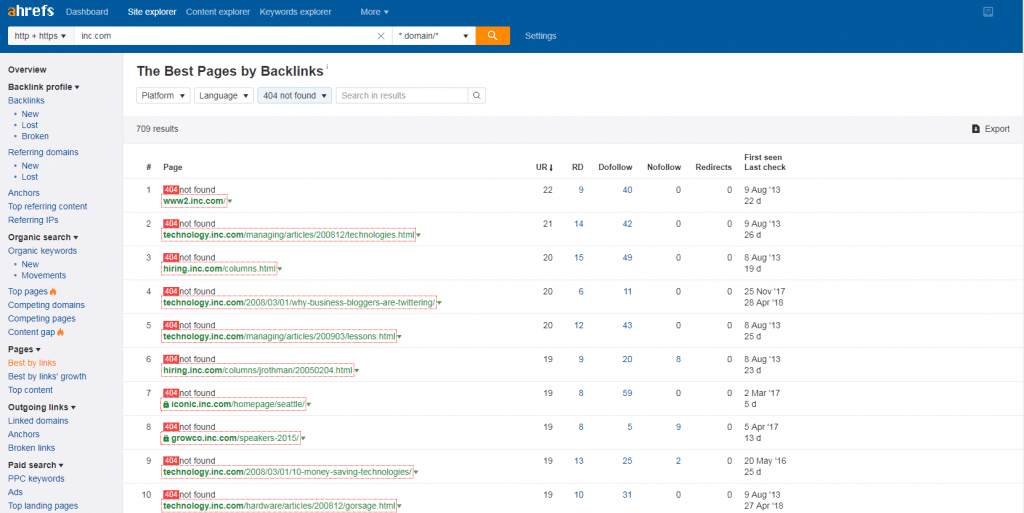1024x513 pixels.
Task: Click Dofollow count 59 for iconic.inc.com
Action: point(627,394)
